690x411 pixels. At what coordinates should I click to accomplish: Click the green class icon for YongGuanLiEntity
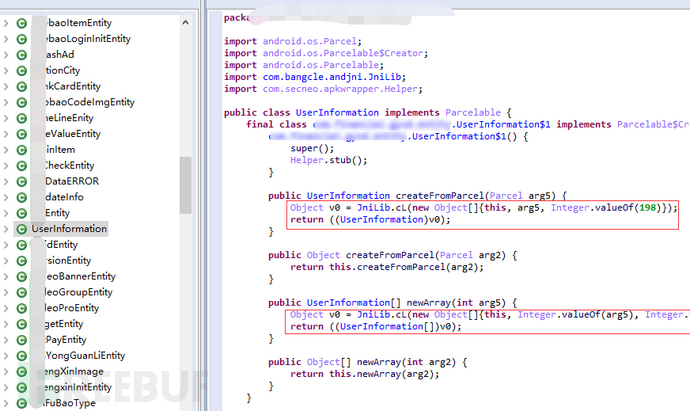[x=22, y=356]
